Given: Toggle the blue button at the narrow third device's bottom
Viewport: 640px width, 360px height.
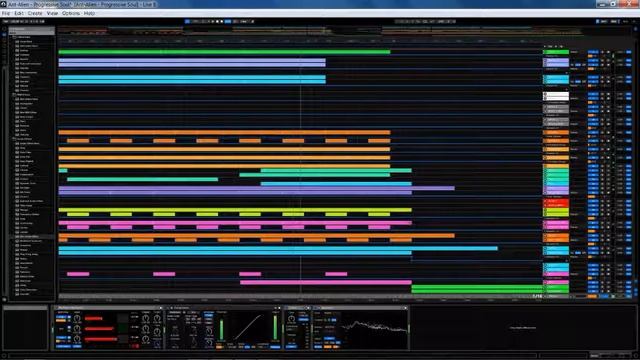Looking at the screenshot, I should (x=291, y=347).
